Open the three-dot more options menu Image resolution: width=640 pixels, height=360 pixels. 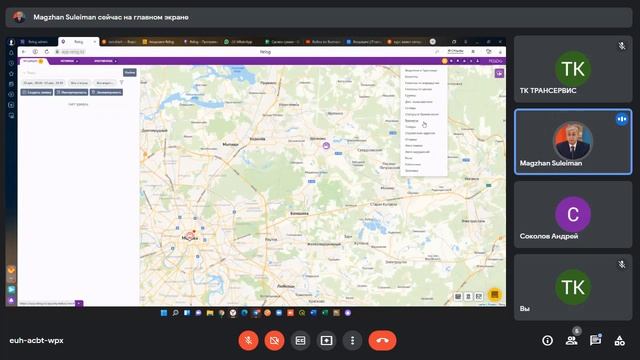pyautogui.click(x=353, y=340)
